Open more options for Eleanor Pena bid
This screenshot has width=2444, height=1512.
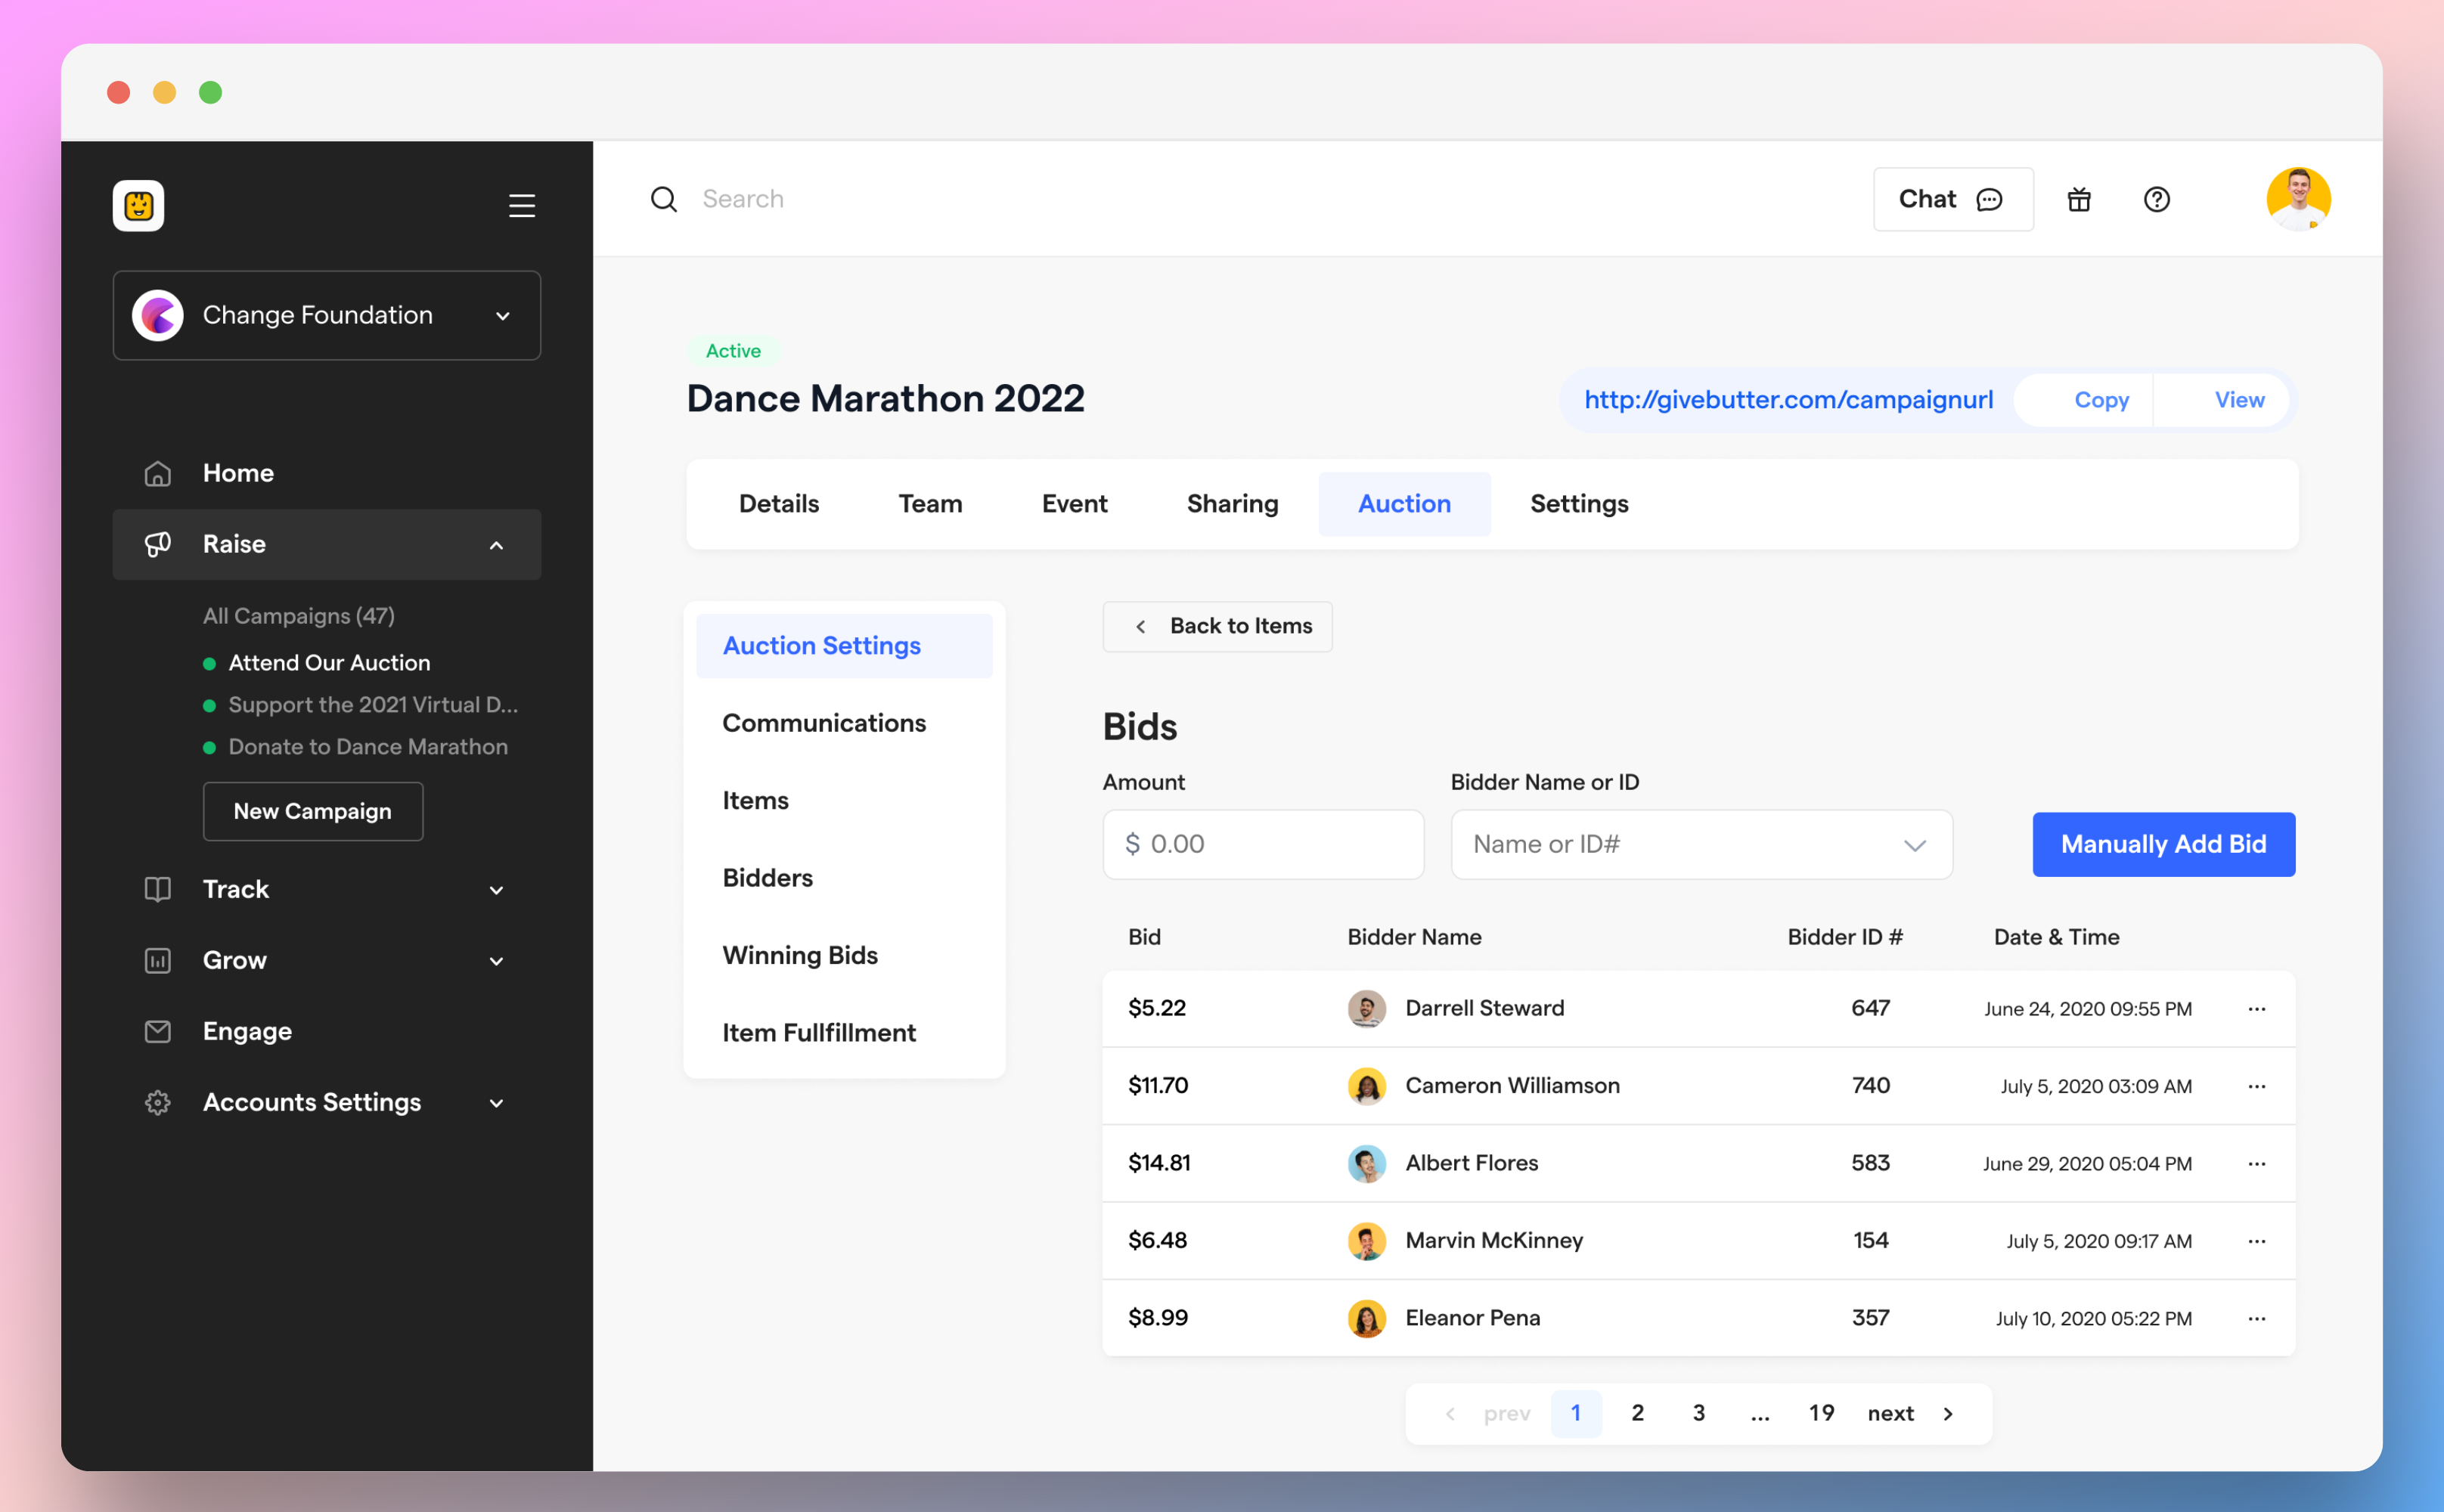tap(2257, 1318)
